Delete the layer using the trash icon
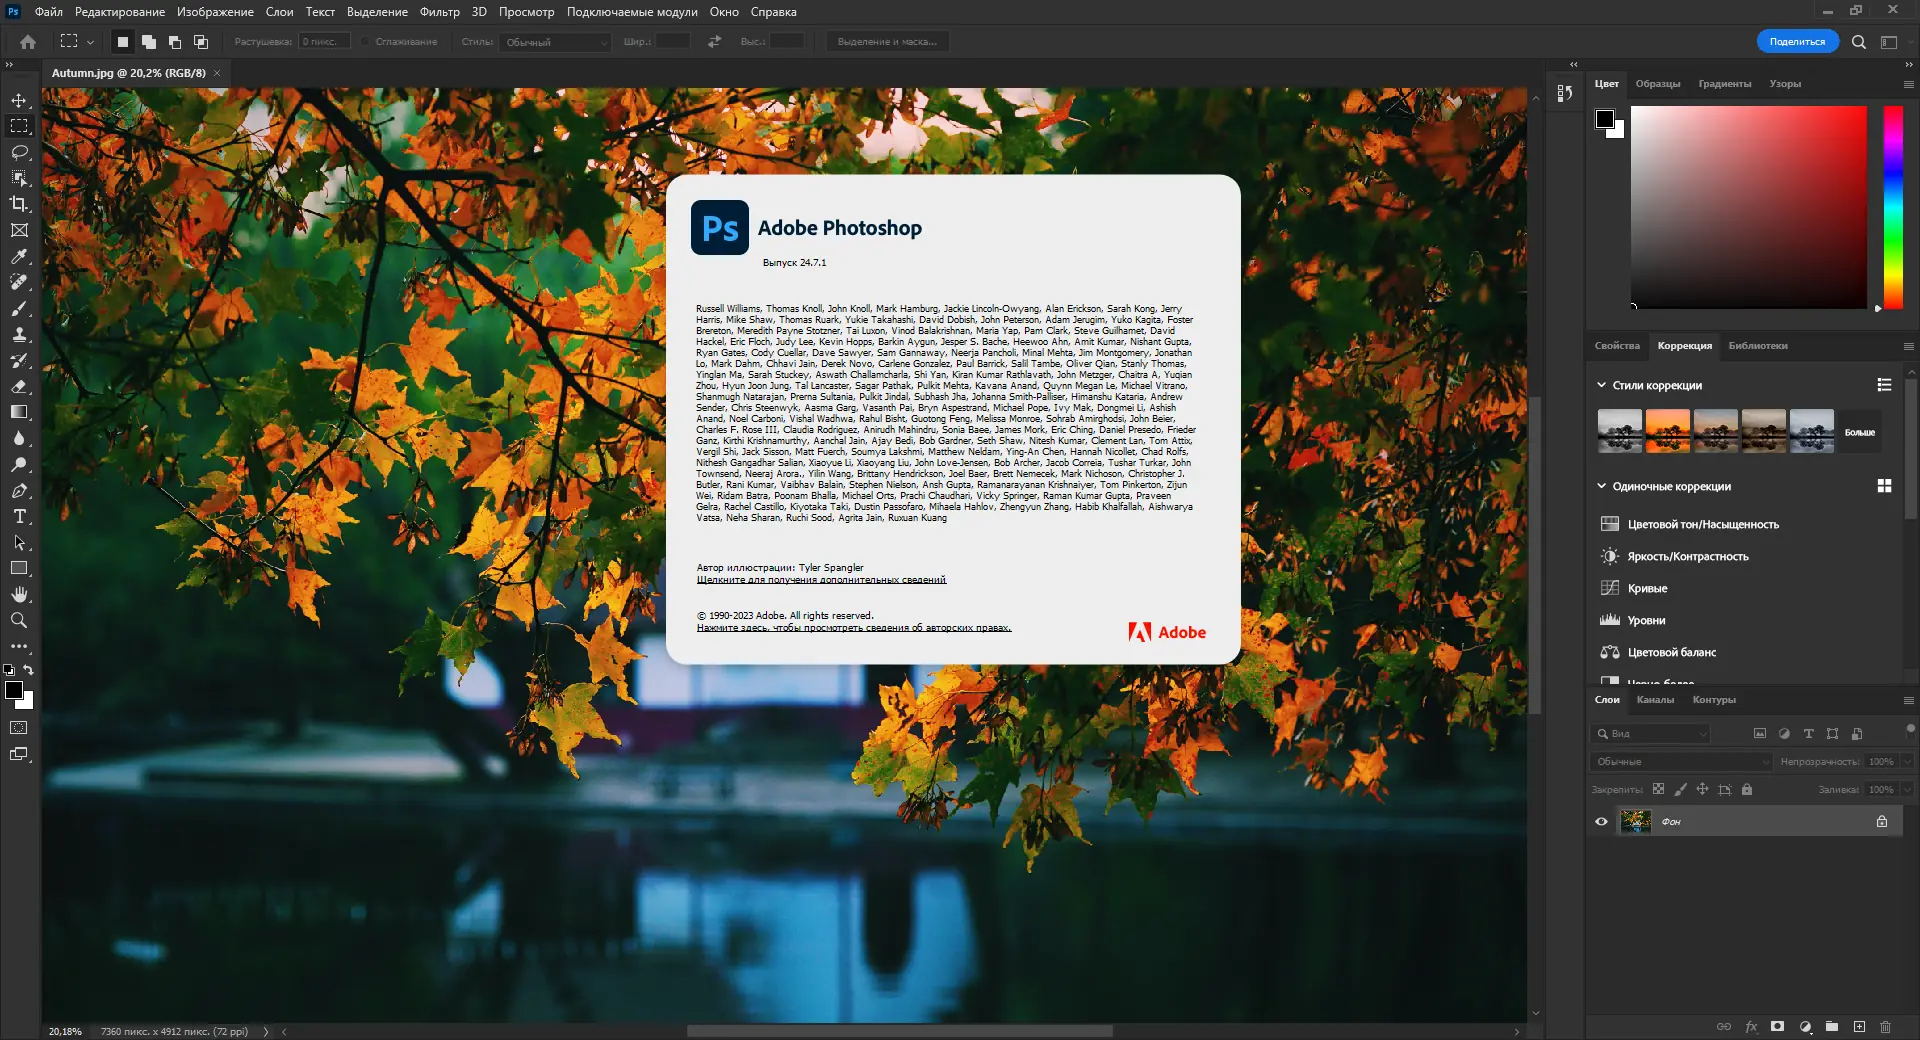The image size is (1920, 1040). tap(1885, 1027)
